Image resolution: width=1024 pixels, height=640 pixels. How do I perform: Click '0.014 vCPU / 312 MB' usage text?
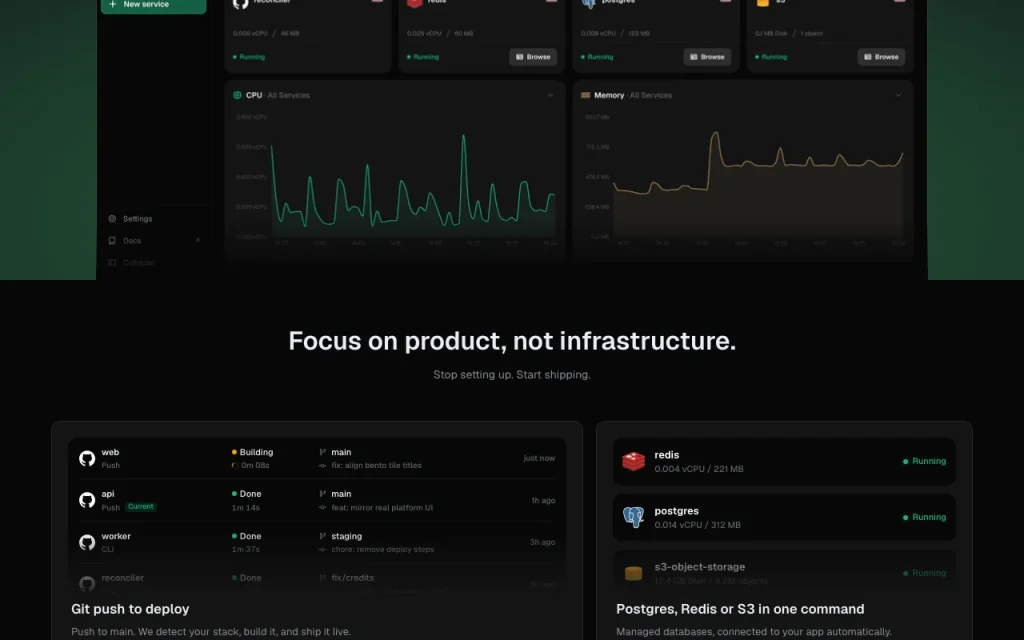[x=697, y=525]
